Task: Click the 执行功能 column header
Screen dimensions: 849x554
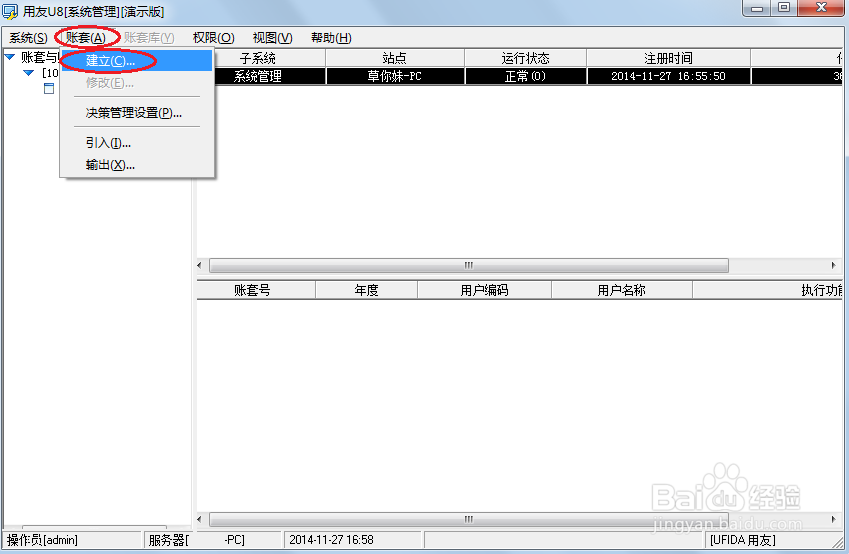Action: pyautogui.click(x=768, y=290)
